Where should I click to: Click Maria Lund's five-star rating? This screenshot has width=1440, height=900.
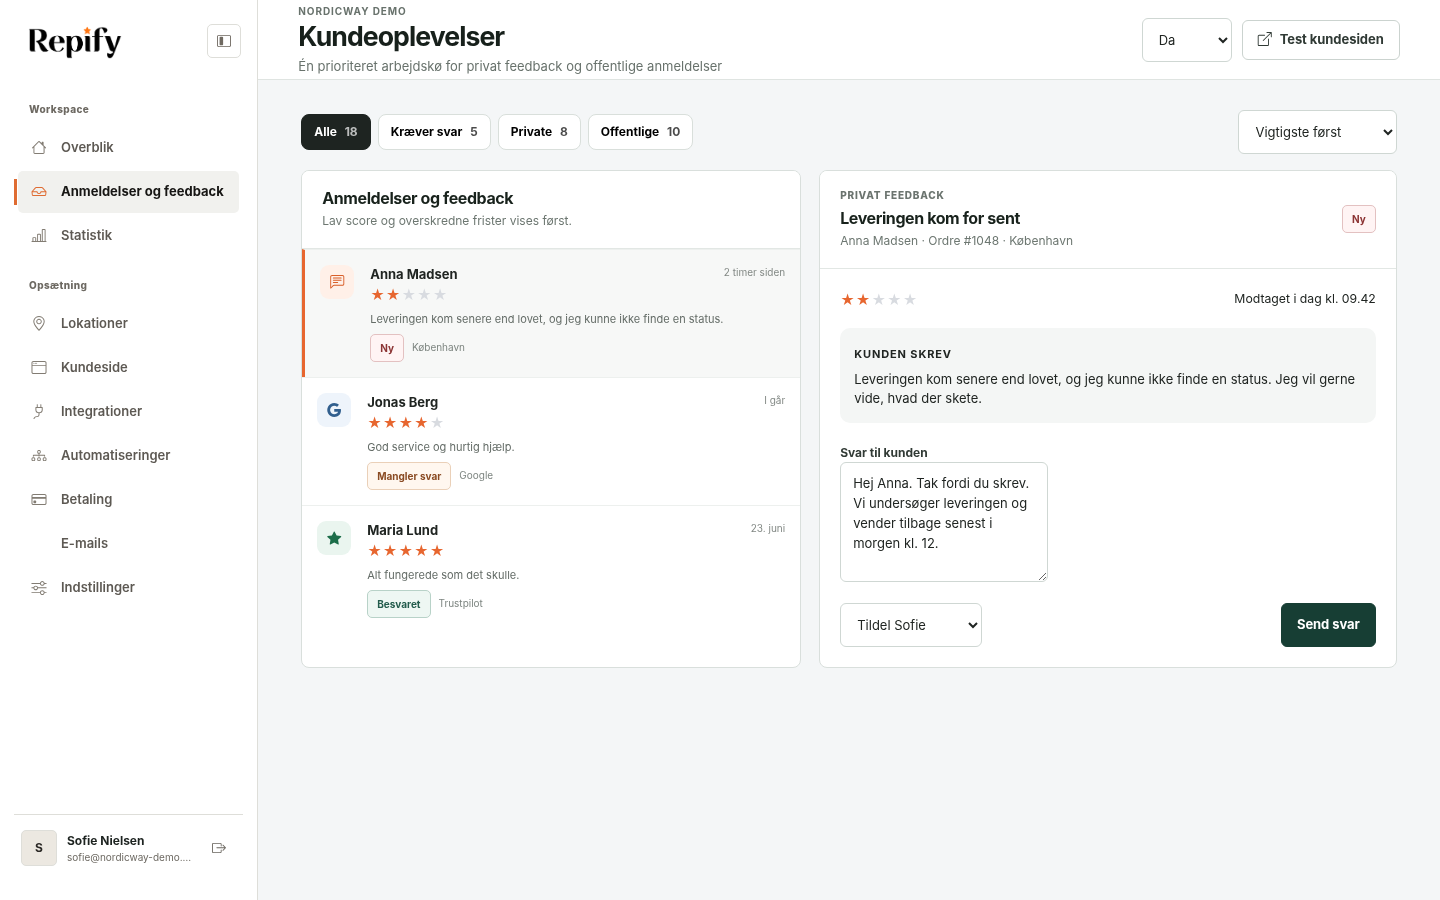pyautogui.click(x=405, y=551)
